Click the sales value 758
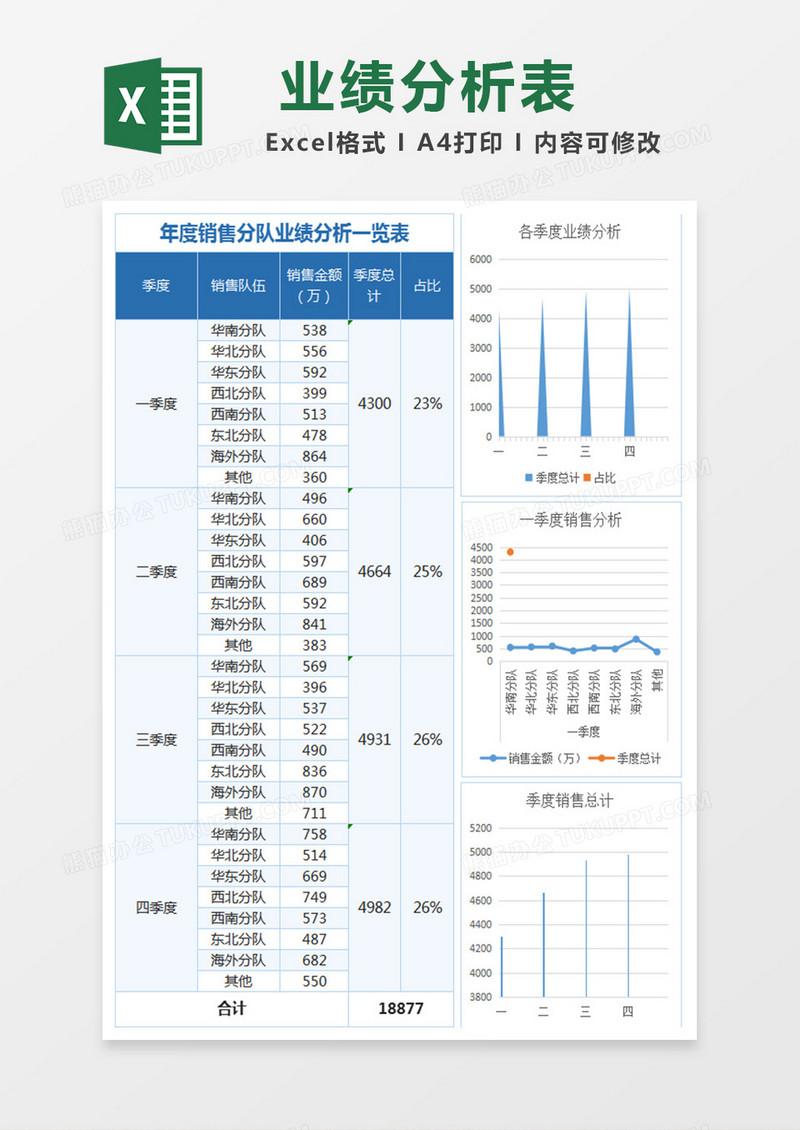The height and width of the screenshot is (1130, 800). pos(314,835)
